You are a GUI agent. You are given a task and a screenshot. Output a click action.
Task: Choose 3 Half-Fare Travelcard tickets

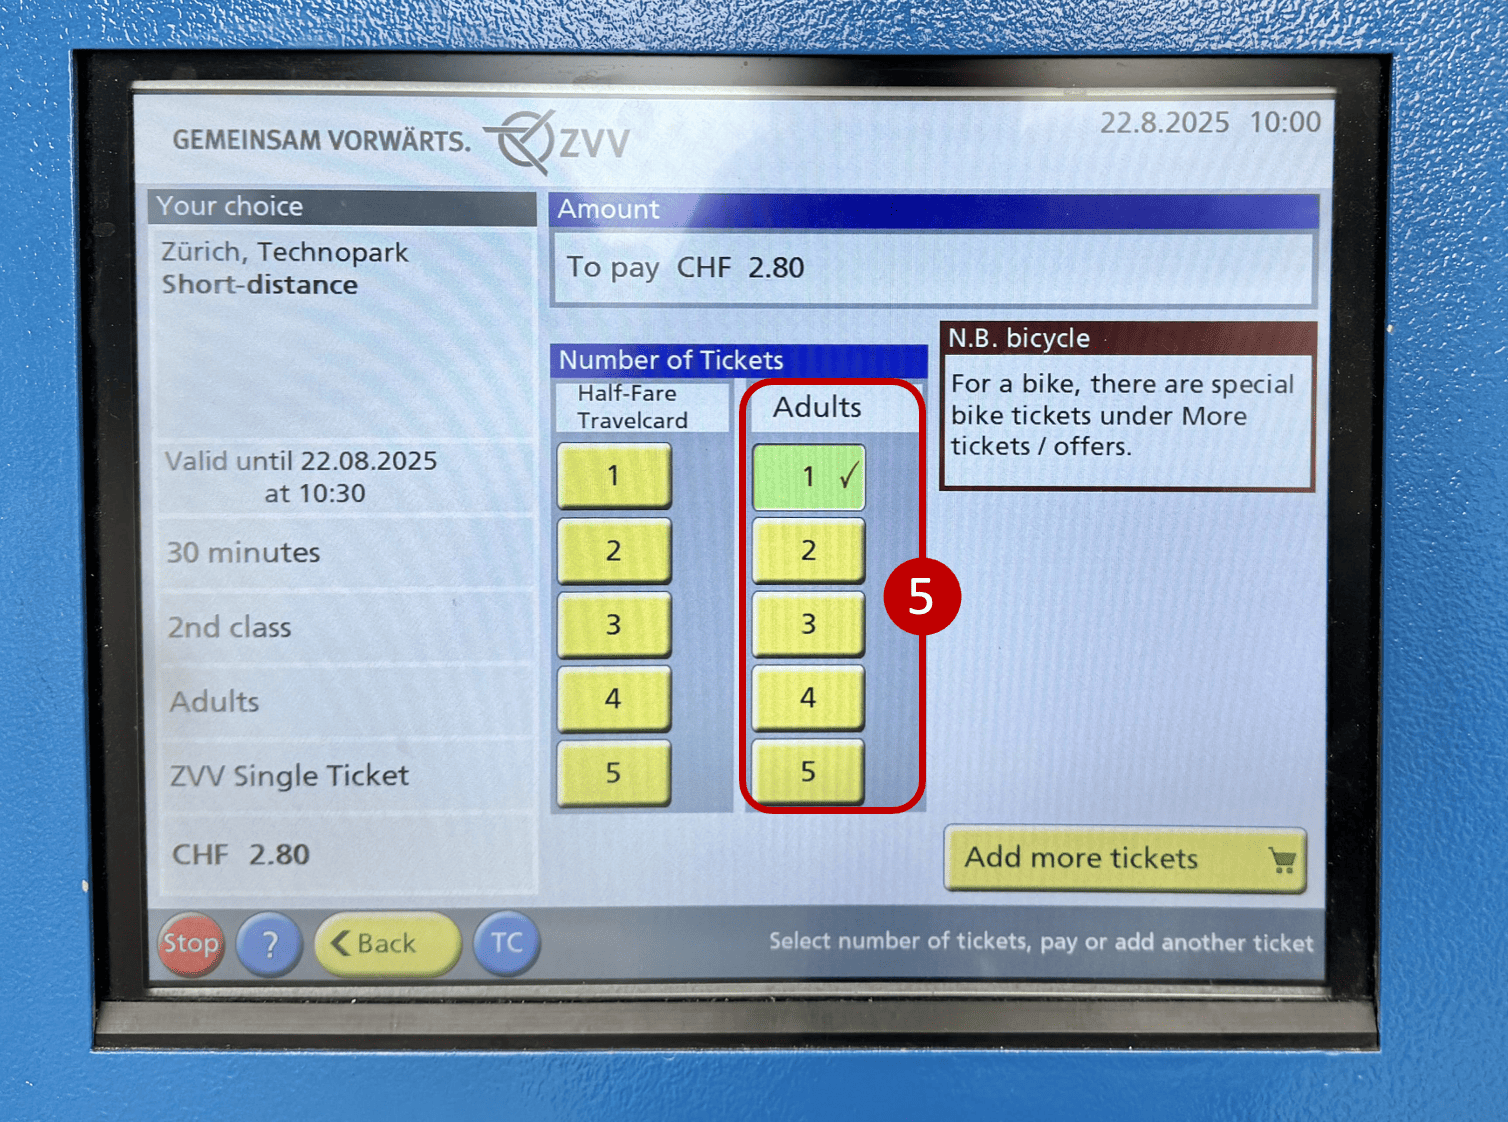click(x=613, y=625)
